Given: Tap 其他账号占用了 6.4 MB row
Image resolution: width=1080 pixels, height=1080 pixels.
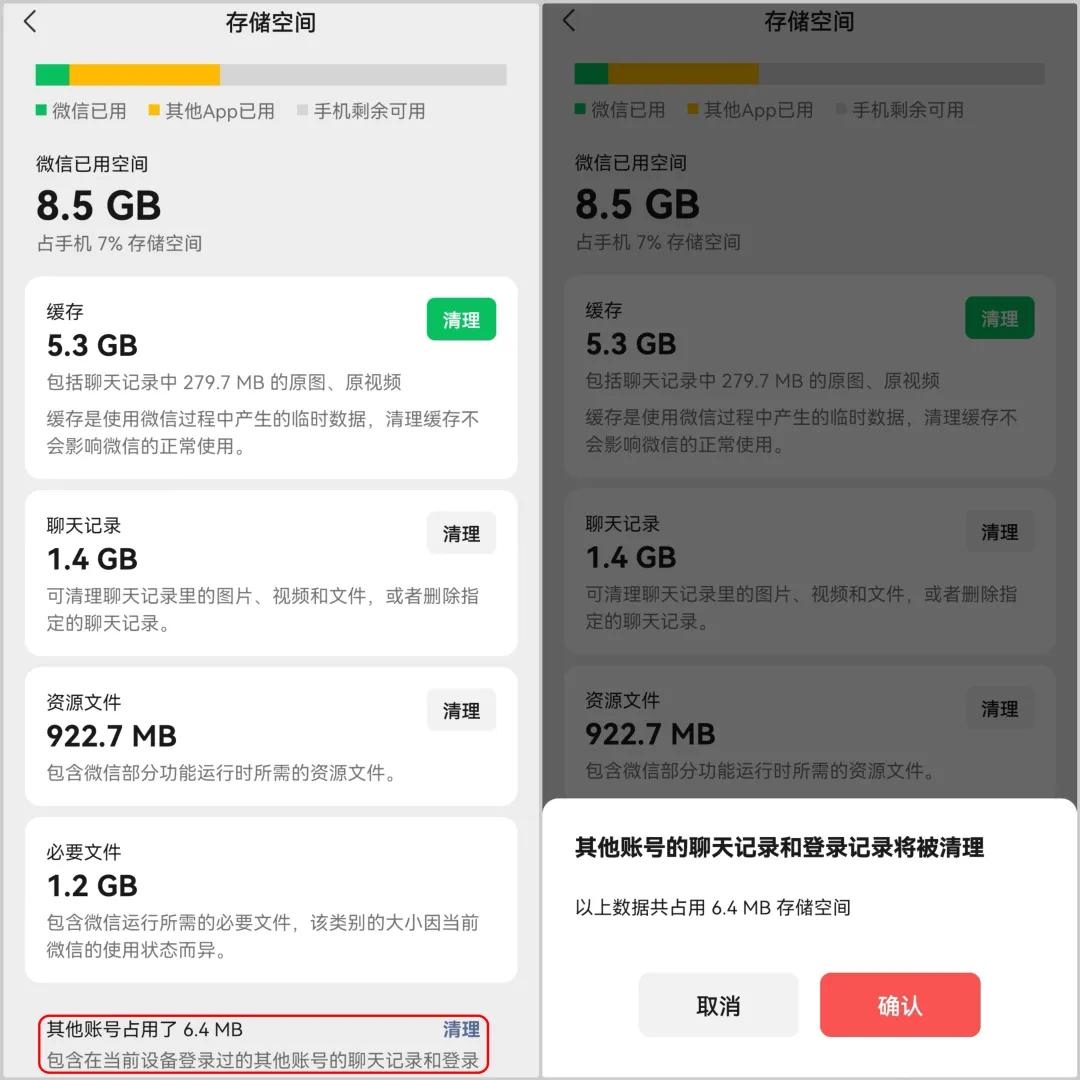Looking at the screenshot, I should 263,1043.
